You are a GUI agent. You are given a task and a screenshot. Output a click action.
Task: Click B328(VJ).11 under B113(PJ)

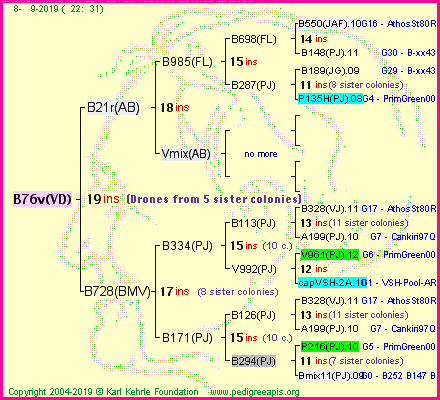click(329, 209)
